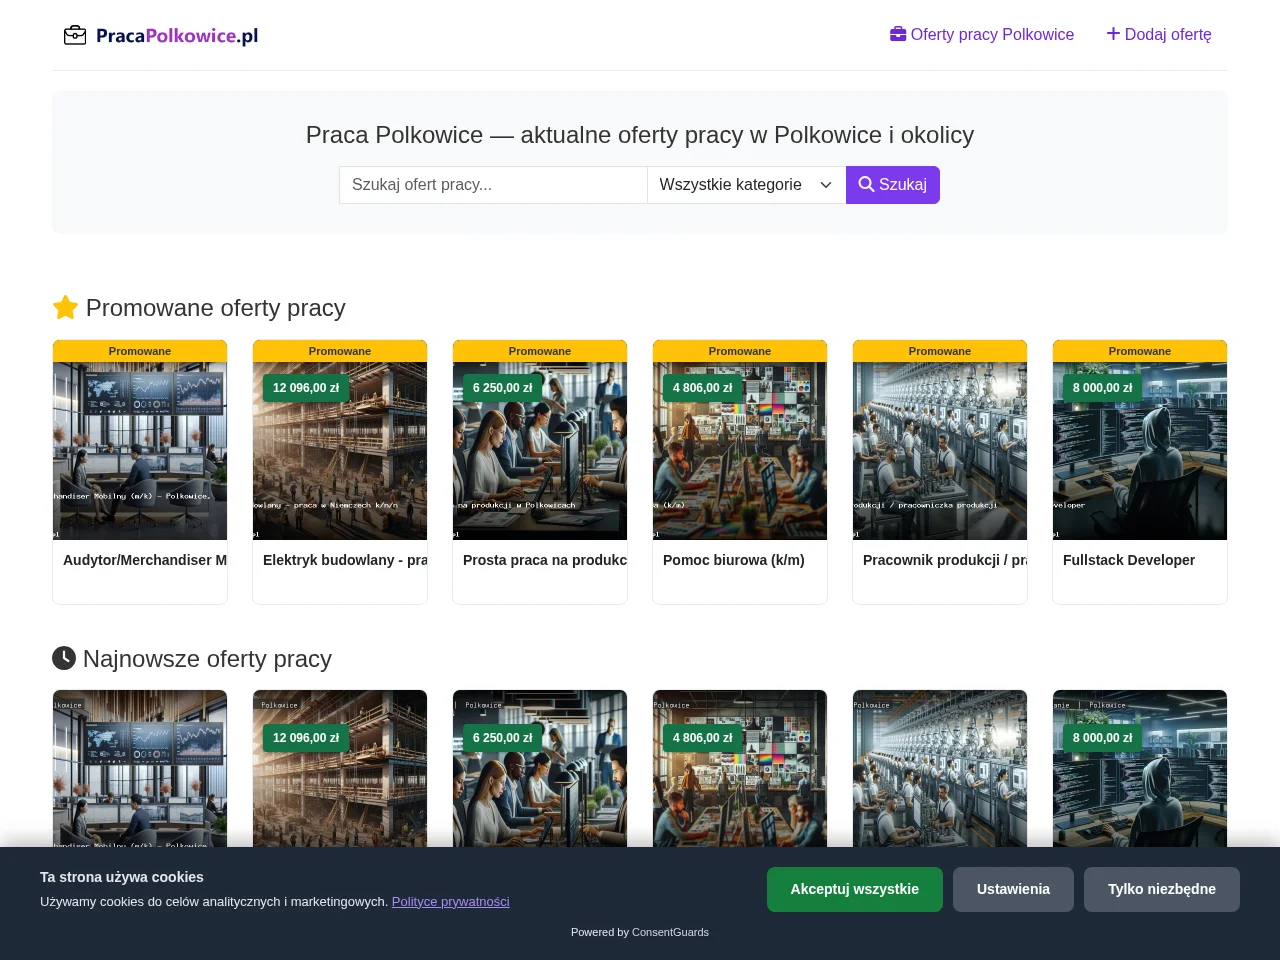Open promoted Pomoc biurowa offer image
This screenshot has height=960, width=1280.
click(x=740, y=451)
